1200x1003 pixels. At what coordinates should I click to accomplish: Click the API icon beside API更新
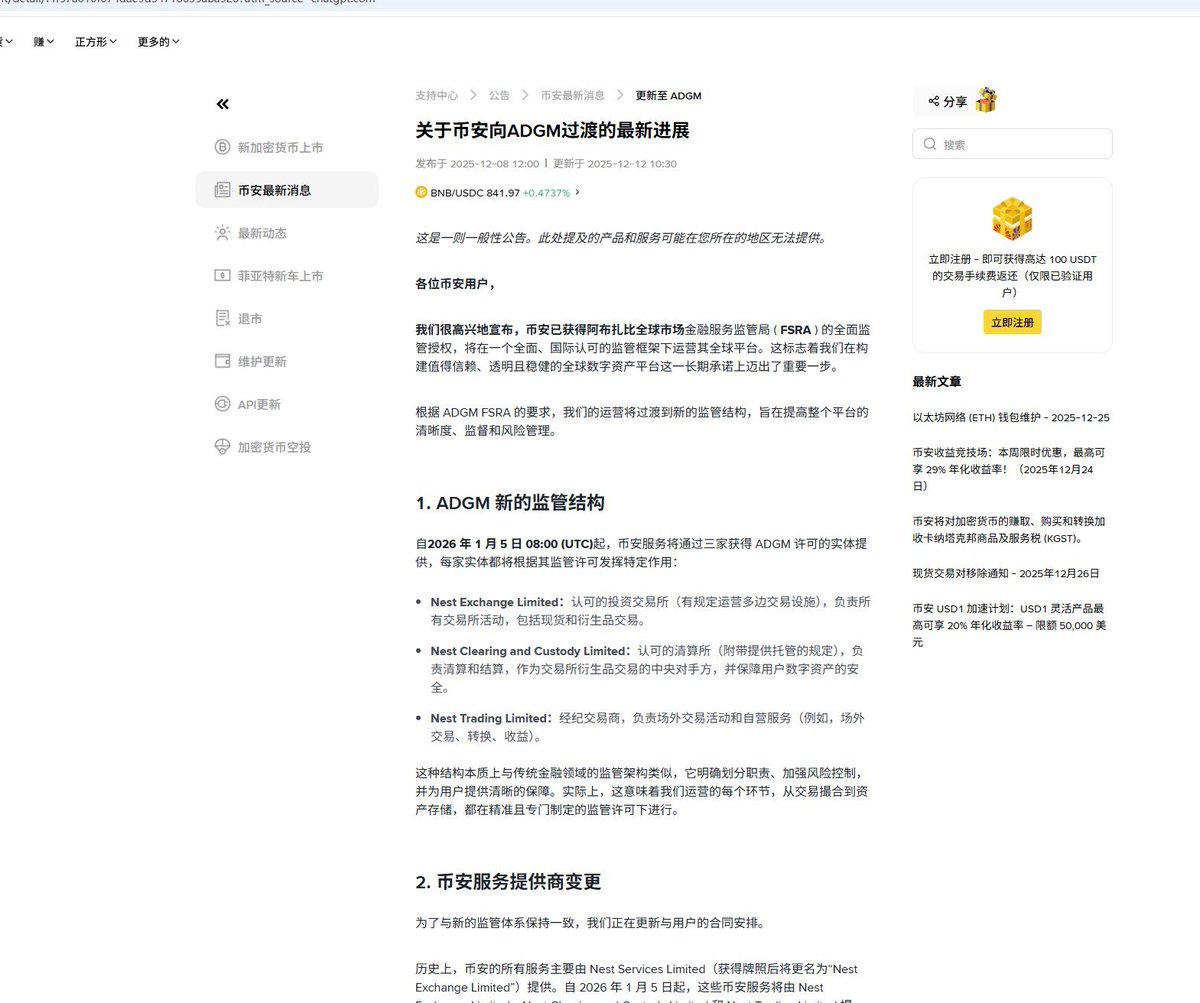coord(222,404)
